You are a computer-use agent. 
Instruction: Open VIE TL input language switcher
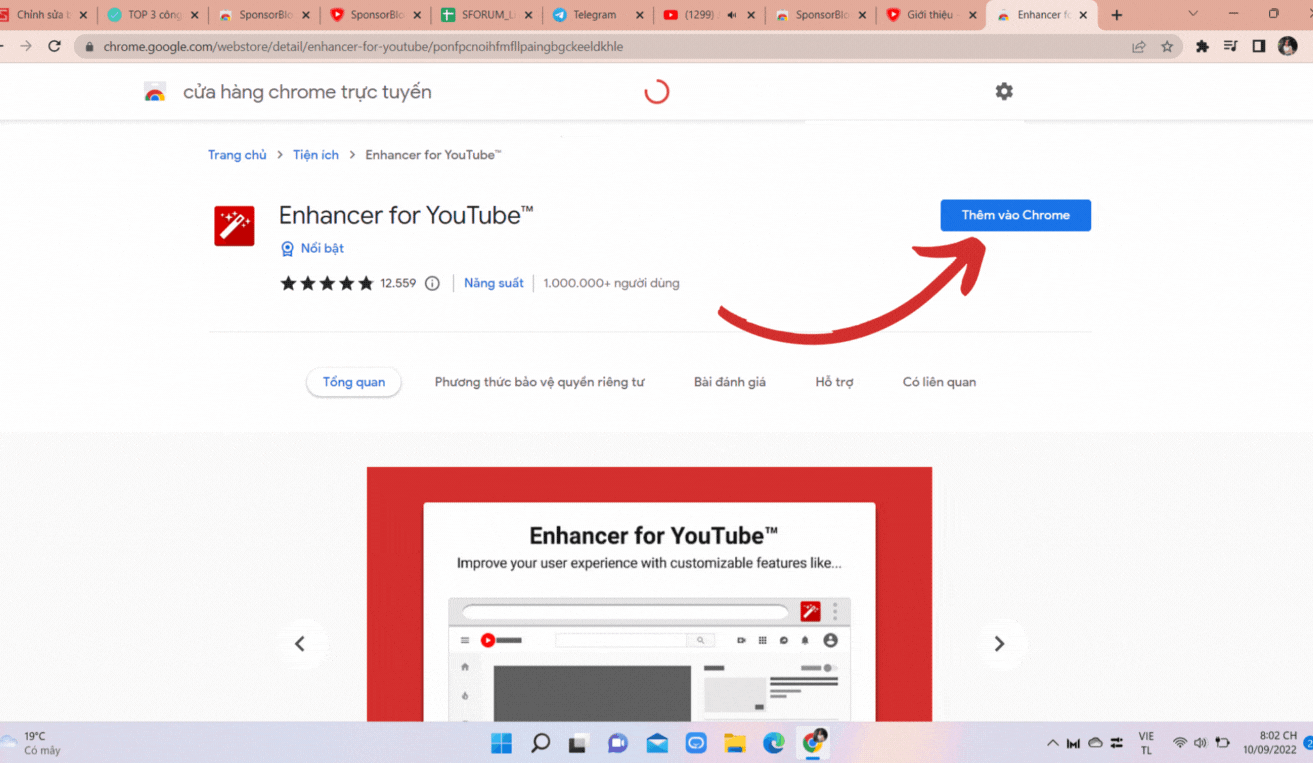(1146, 743)
